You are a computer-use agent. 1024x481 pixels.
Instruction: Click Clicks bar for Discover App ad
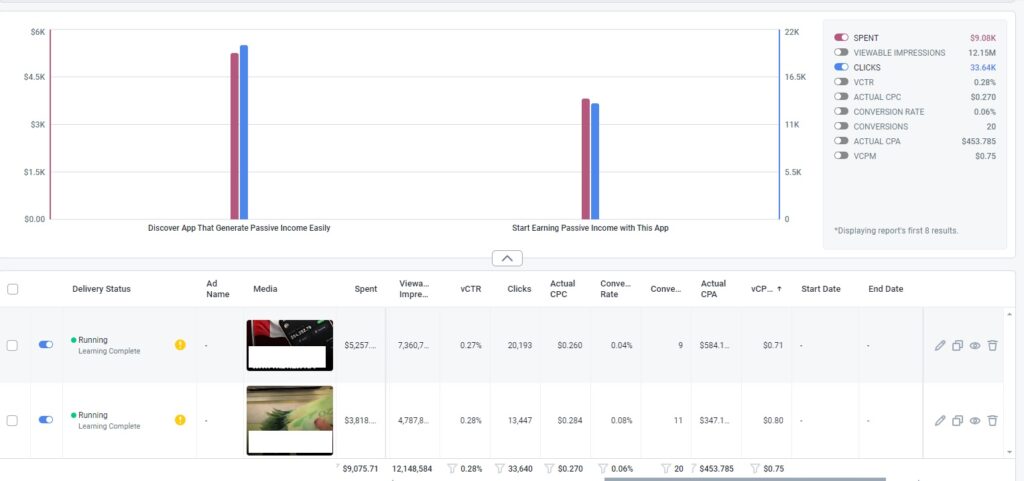(x=244, y=132)
